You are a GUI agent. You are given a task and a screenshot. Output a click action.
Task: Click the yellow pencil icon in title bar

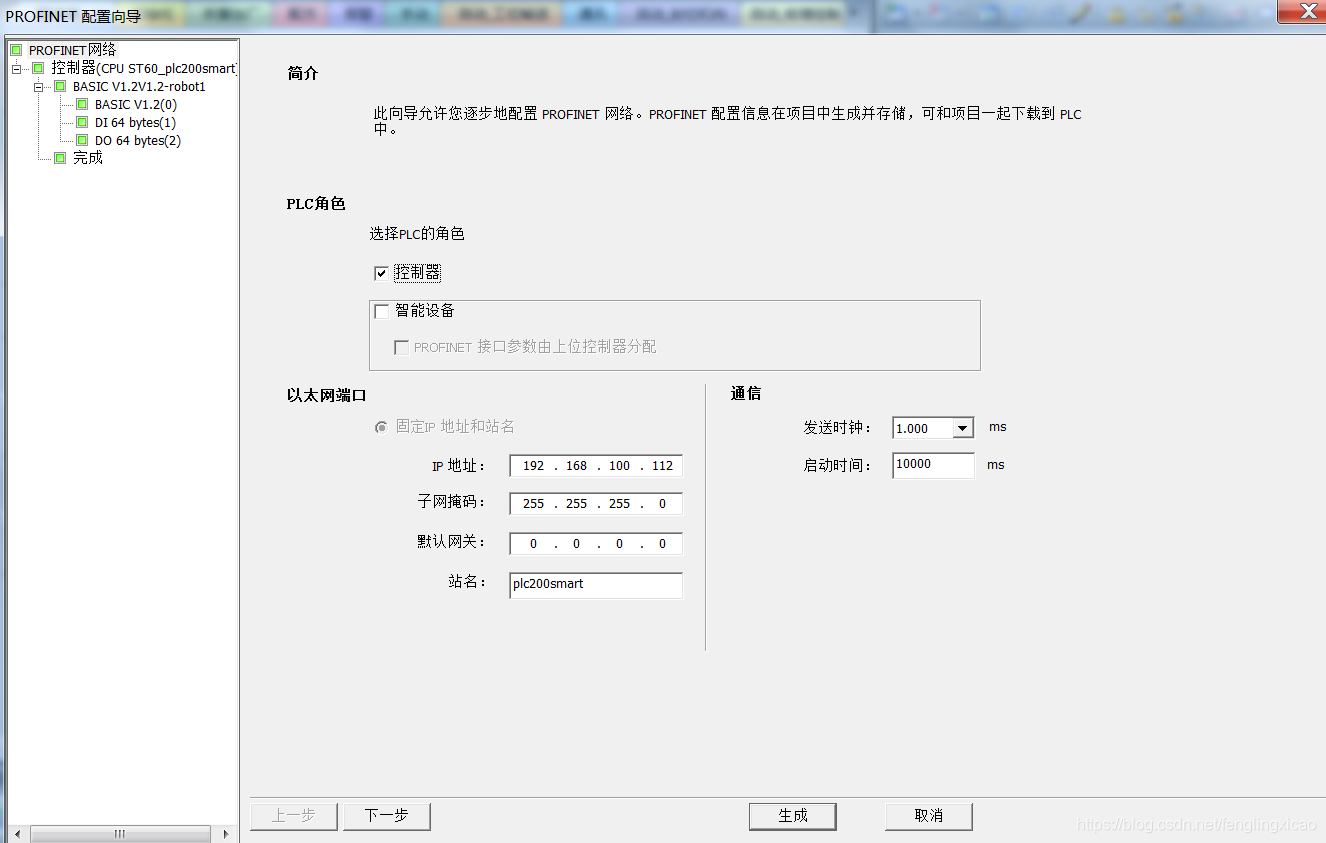(1078, 15)
